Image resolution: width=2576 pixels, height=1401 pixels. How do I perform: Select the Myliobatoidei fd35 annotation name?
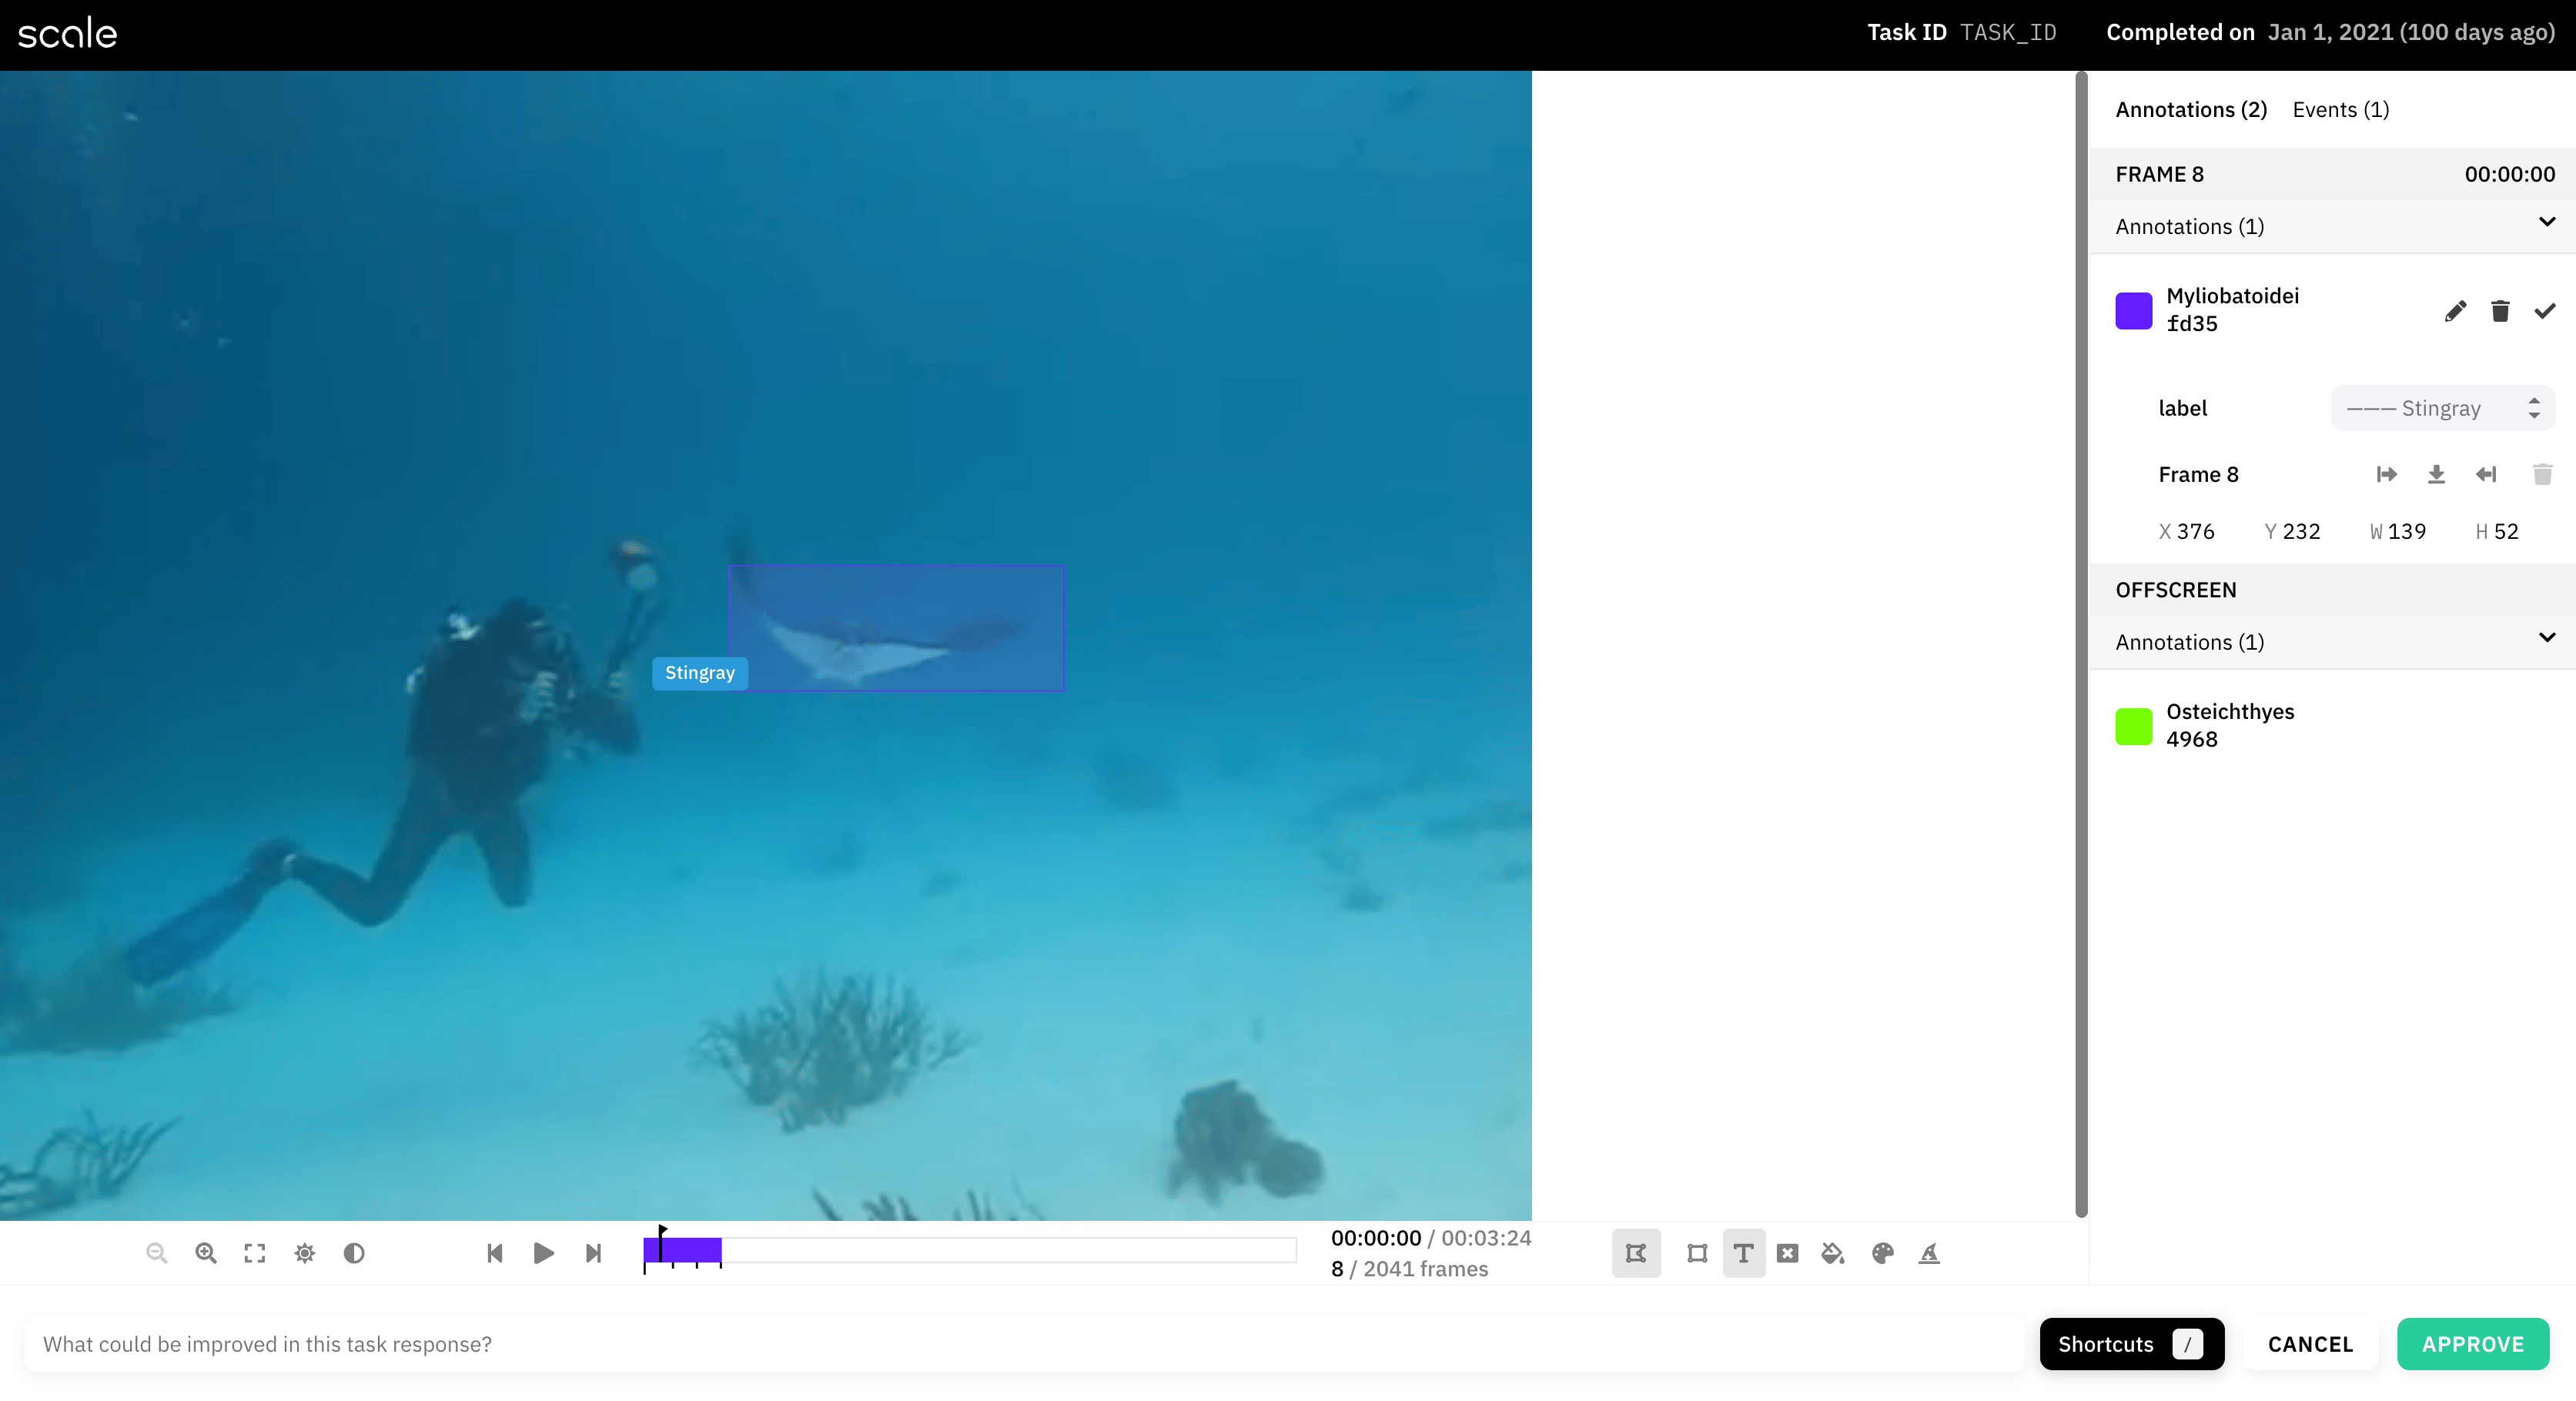(2233, 310)
